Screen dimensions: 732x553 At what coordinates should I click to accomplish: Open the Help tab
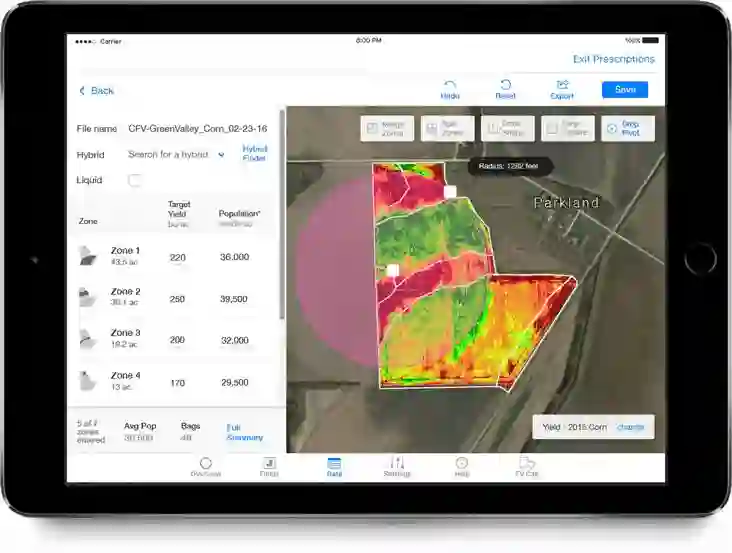[462, 467]
